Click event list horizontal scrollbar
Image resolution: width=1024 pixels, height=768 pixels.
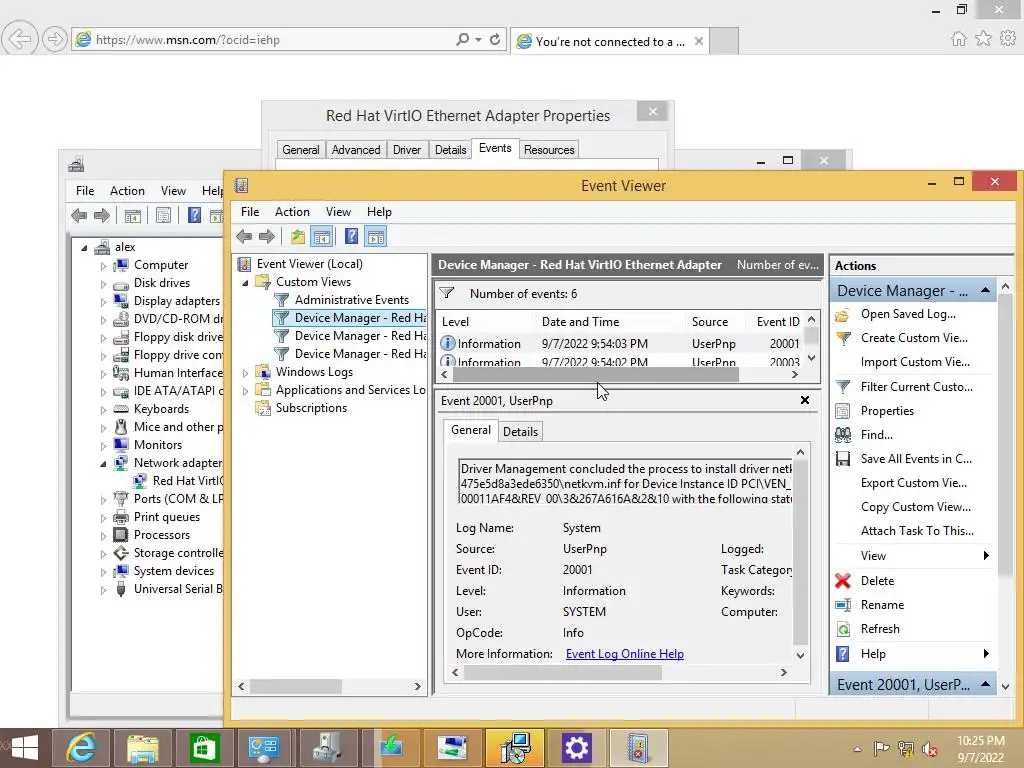(619, 374)
